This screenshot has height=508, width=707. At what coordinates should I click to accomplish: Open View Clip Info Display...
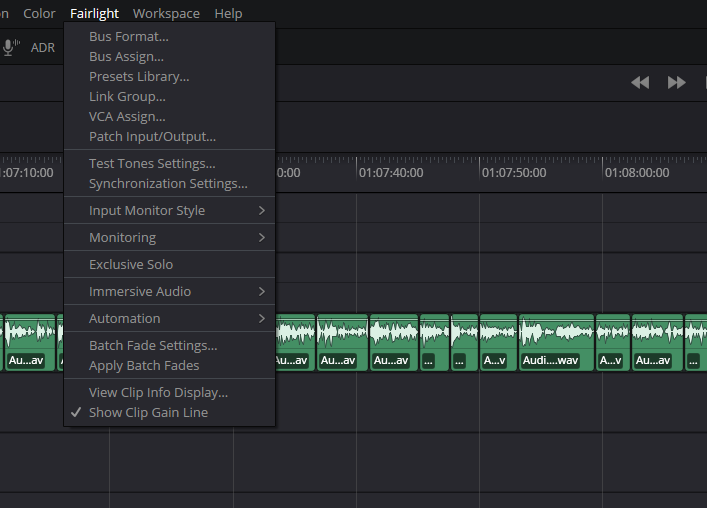pyautogui.click(x=170, y=393)
